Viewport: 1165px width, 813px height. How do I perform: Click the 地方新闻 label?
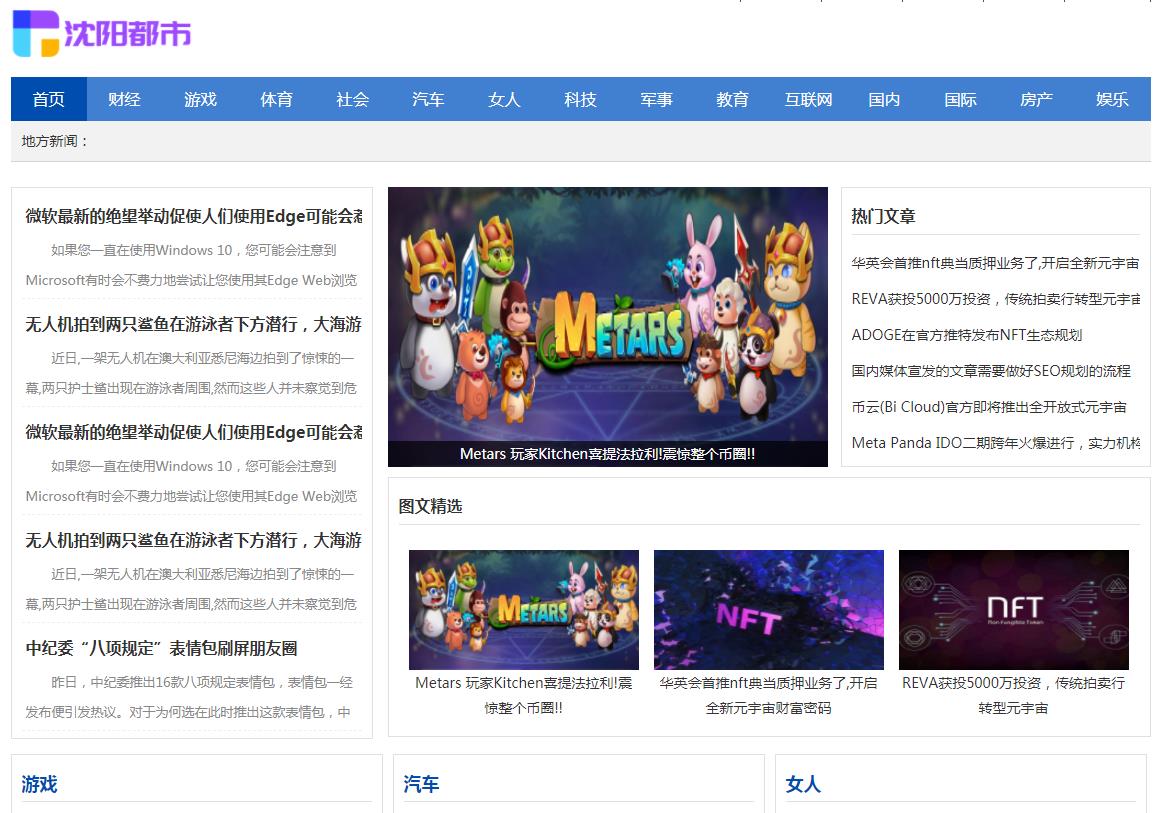tap(55, 141)
